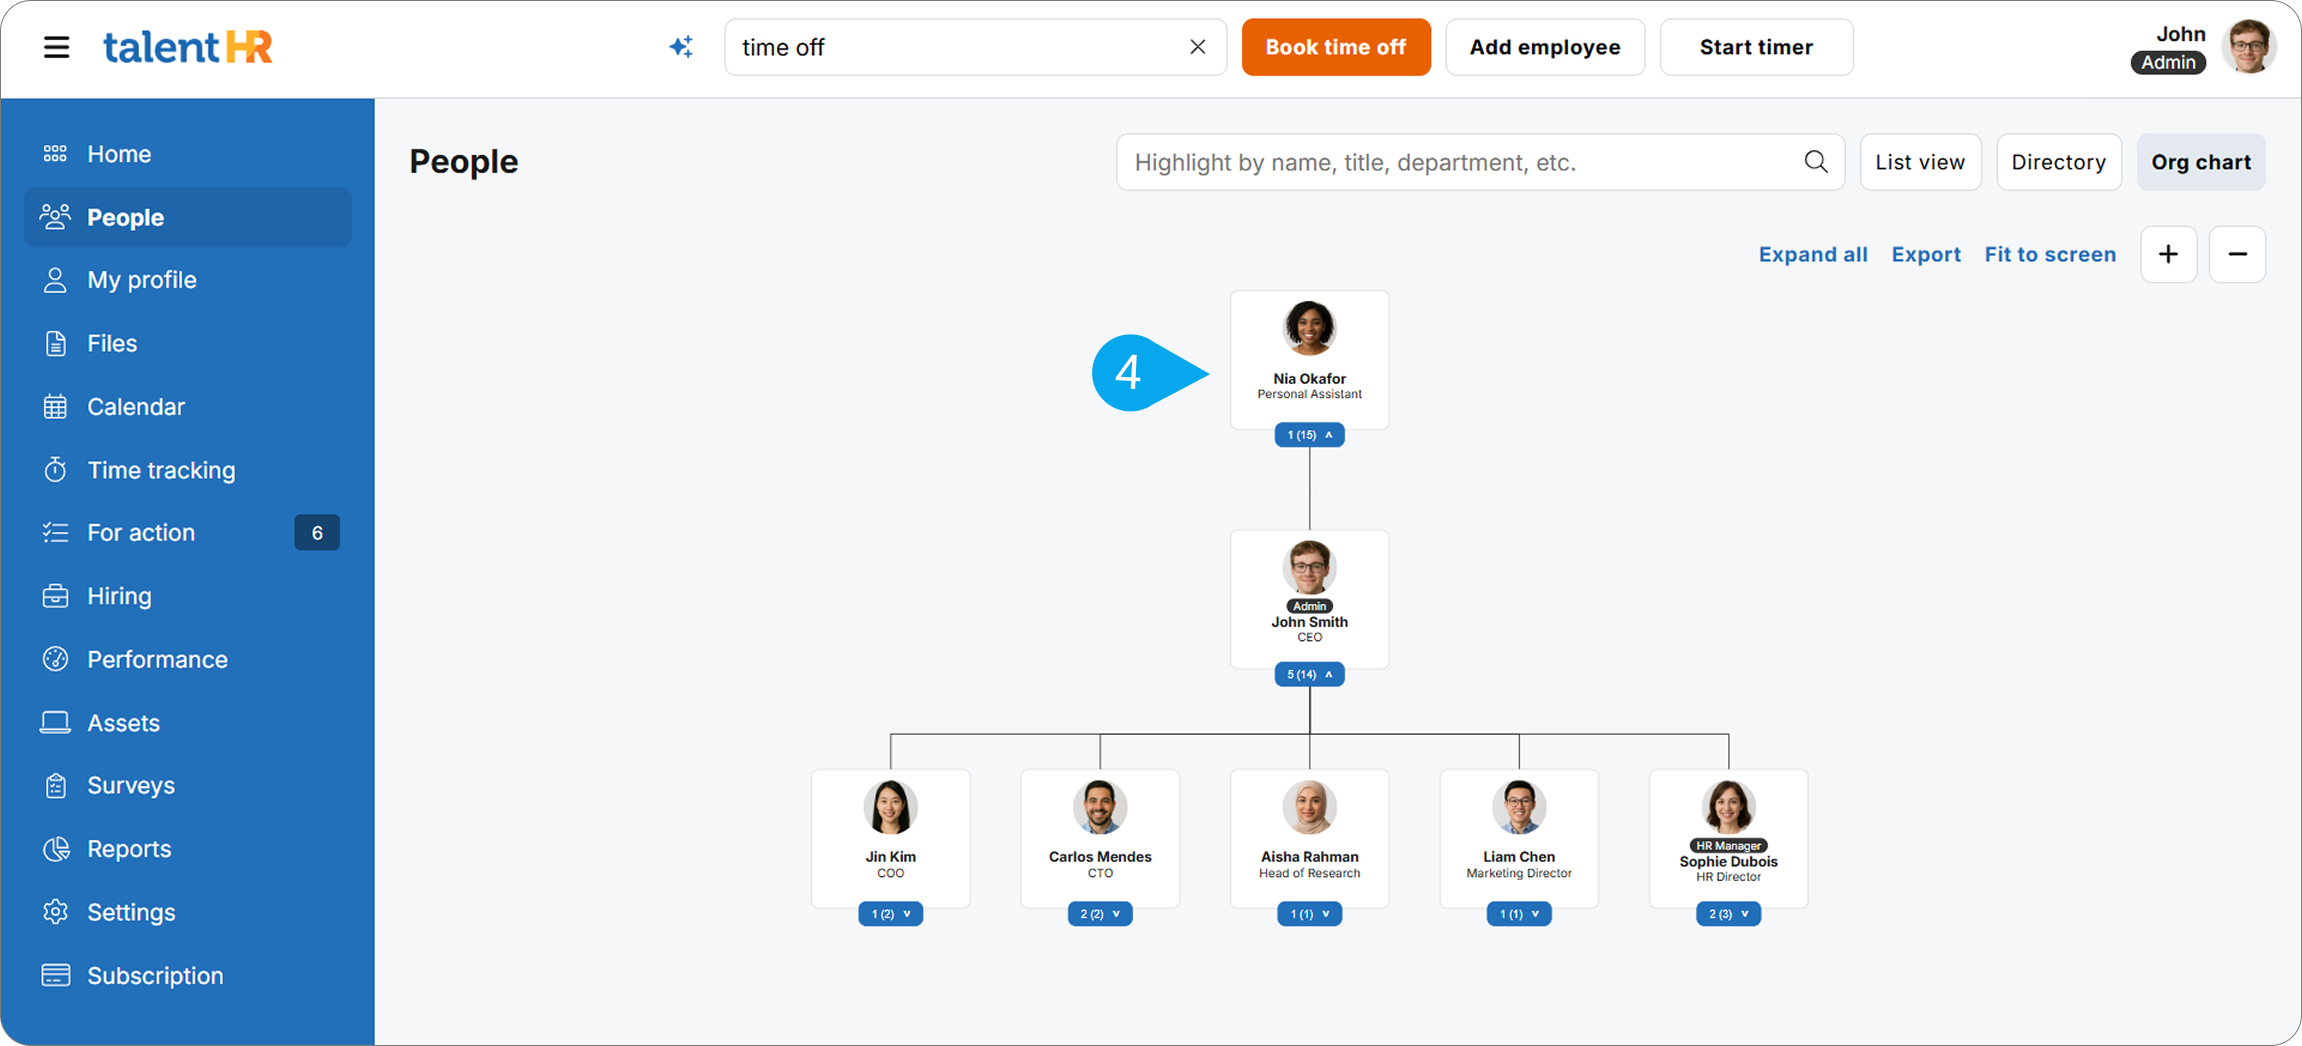
Task: Expand Jin Kim's direct reports
Action: coord(890,913)
